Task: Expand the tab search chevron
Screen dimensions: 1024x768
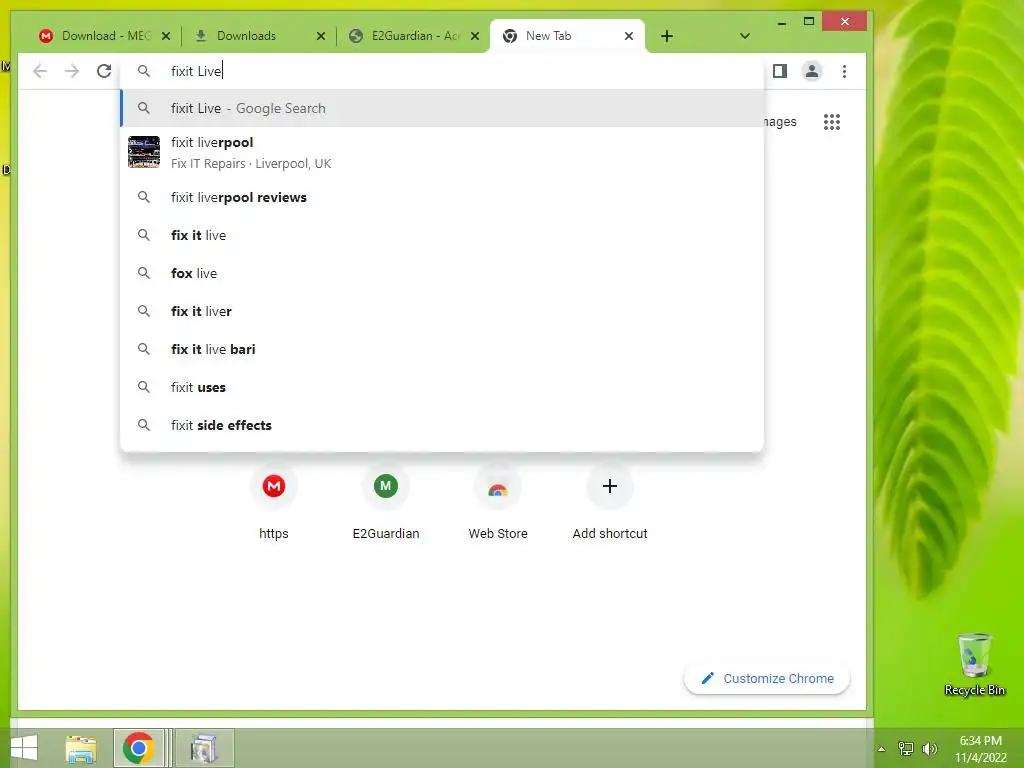Action: [x=744, y=36]
